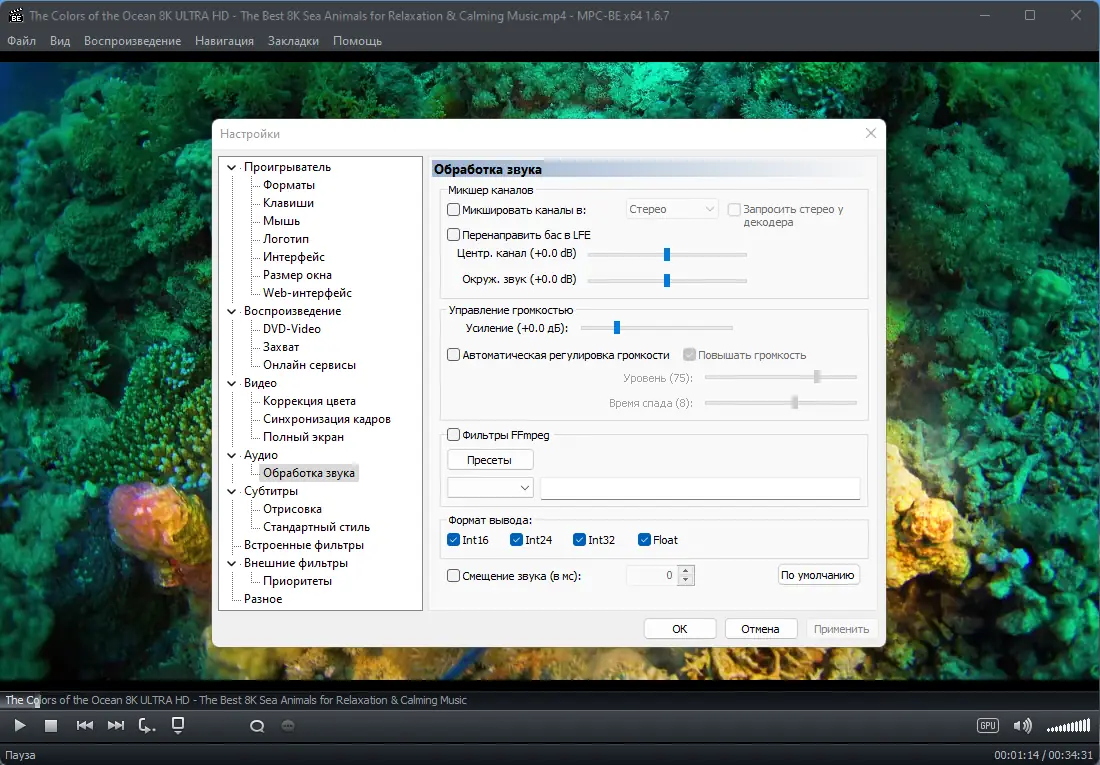Enable Смещение звука (в мс) checkbox

point(453,576)
